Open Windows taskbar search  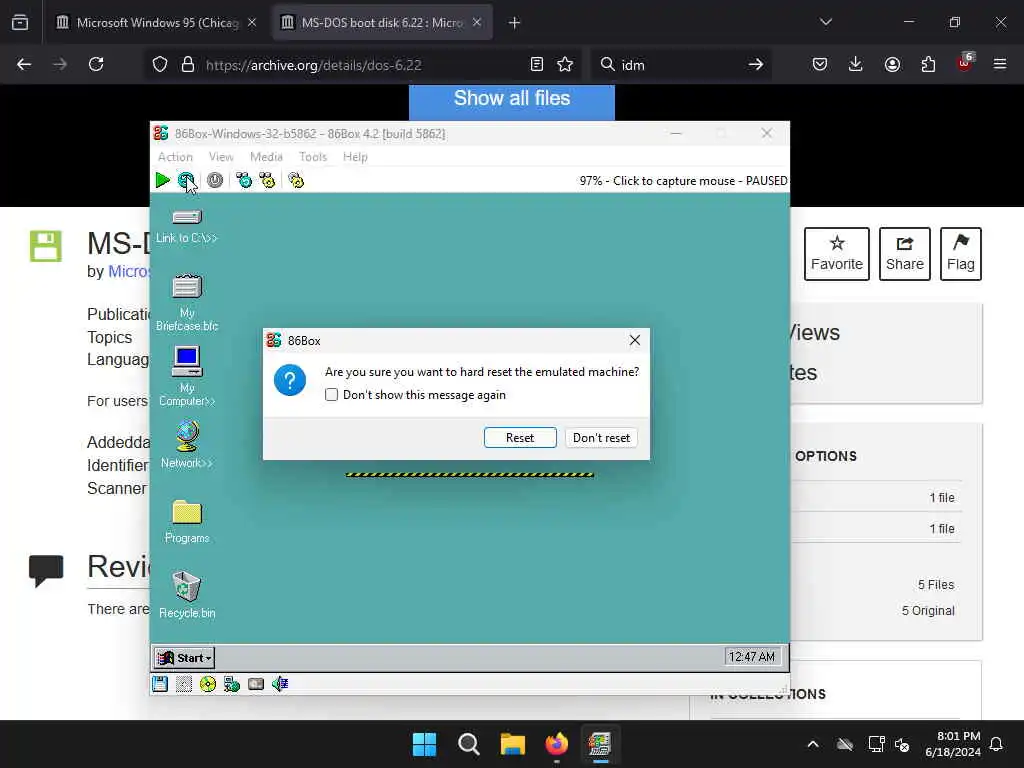(x=468, y=744)
